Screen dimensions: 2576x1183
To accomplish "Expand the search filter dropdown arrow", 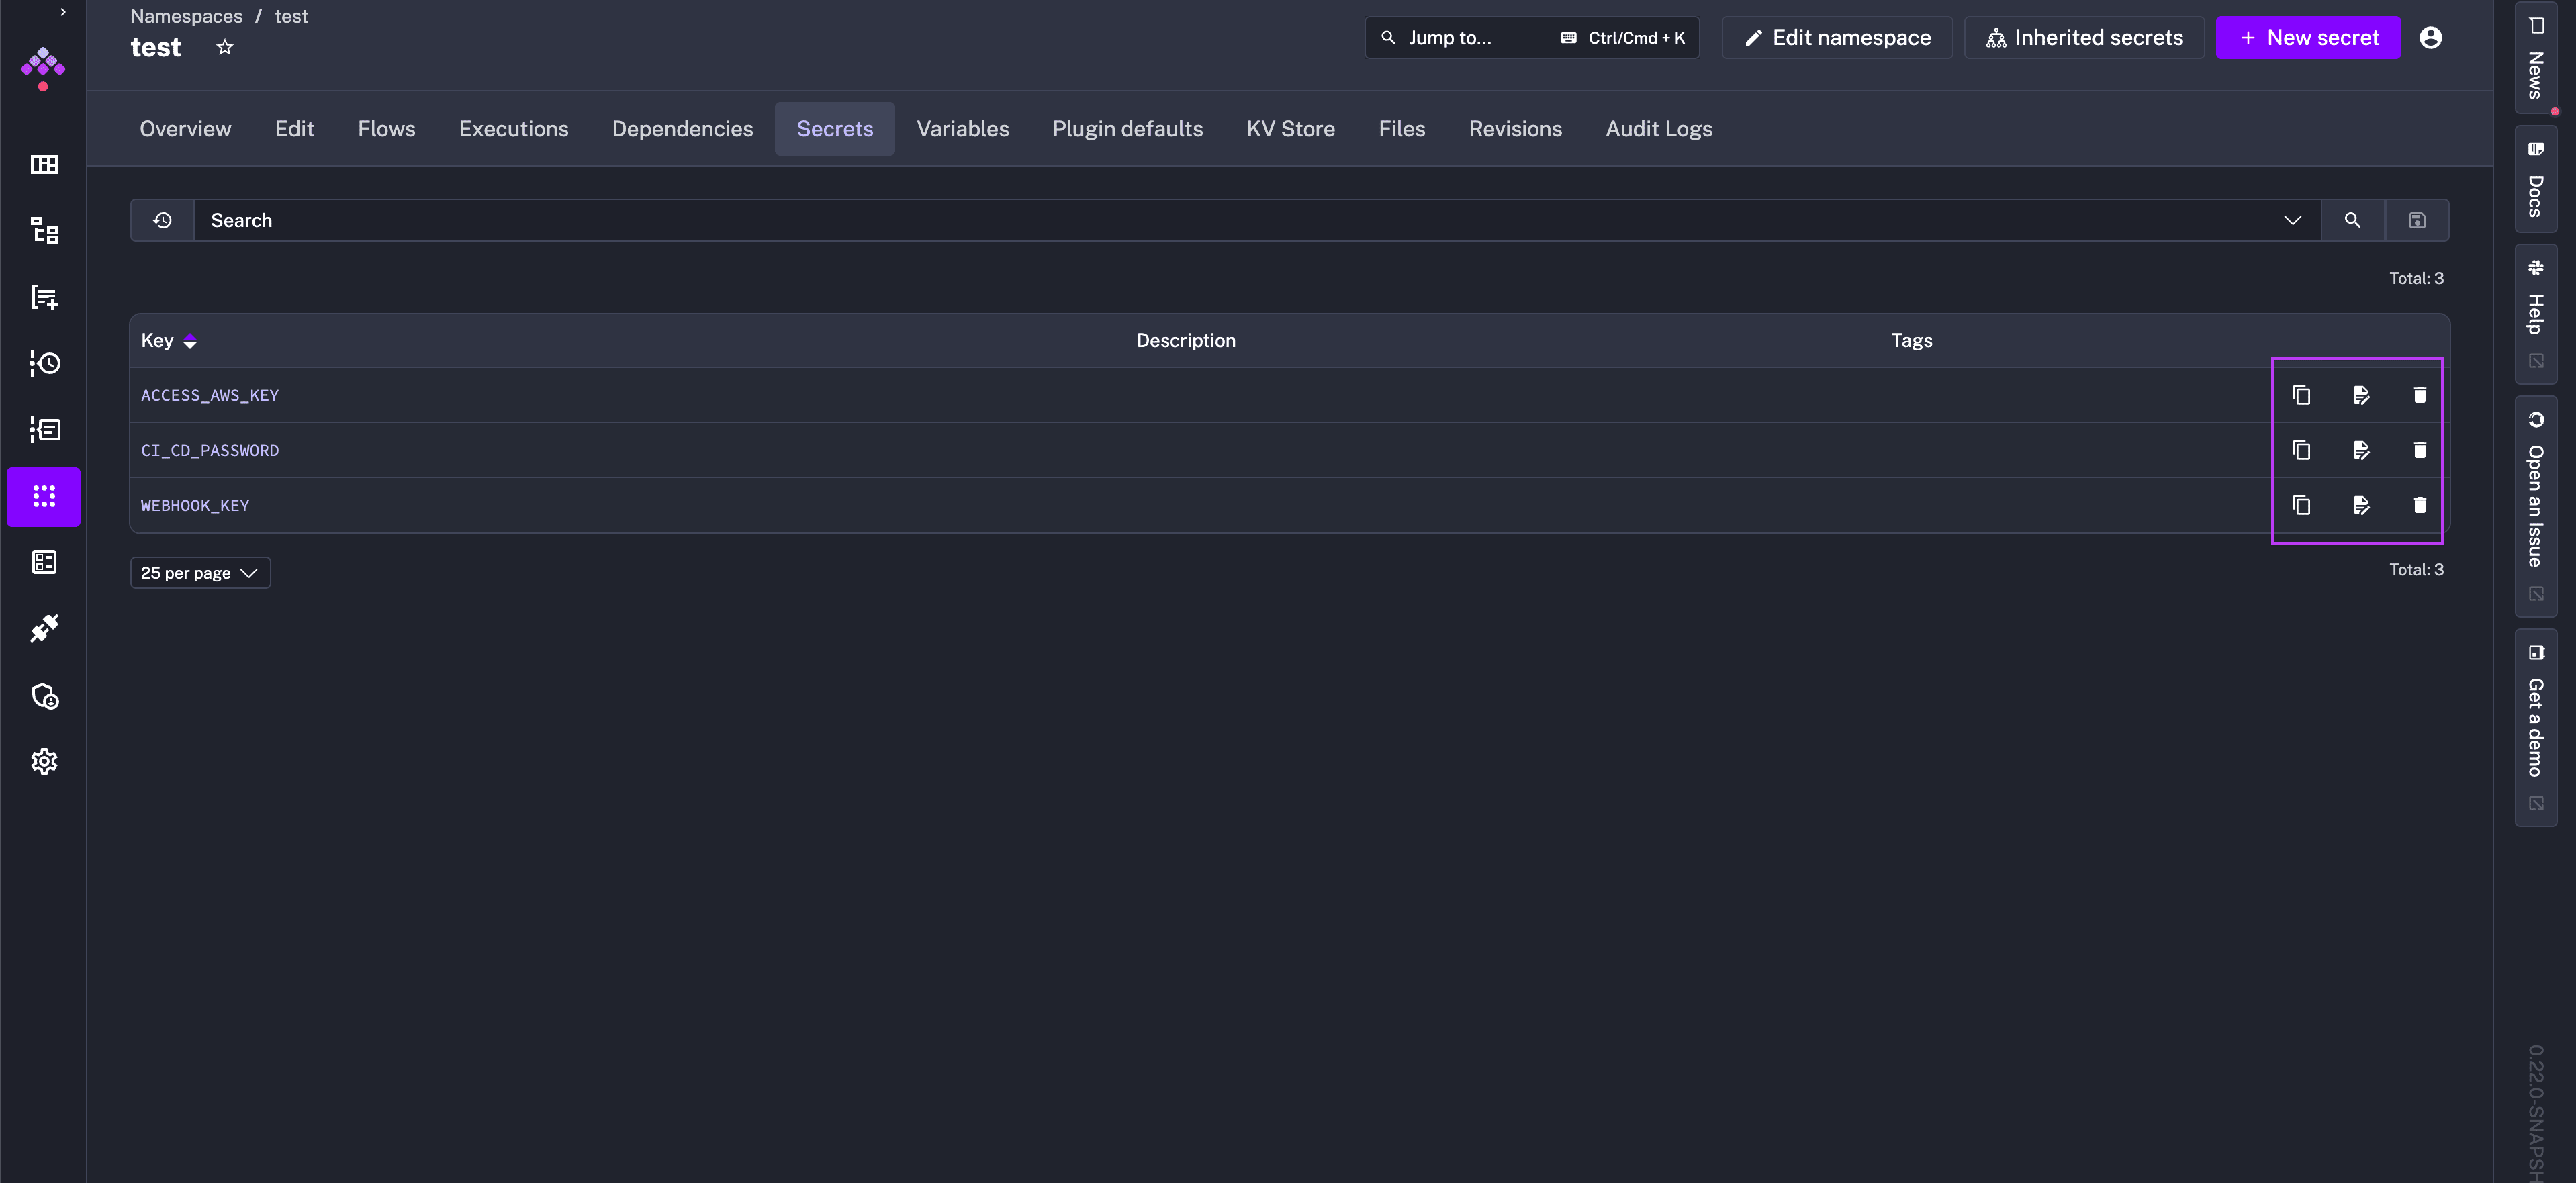I will 2292,220.
